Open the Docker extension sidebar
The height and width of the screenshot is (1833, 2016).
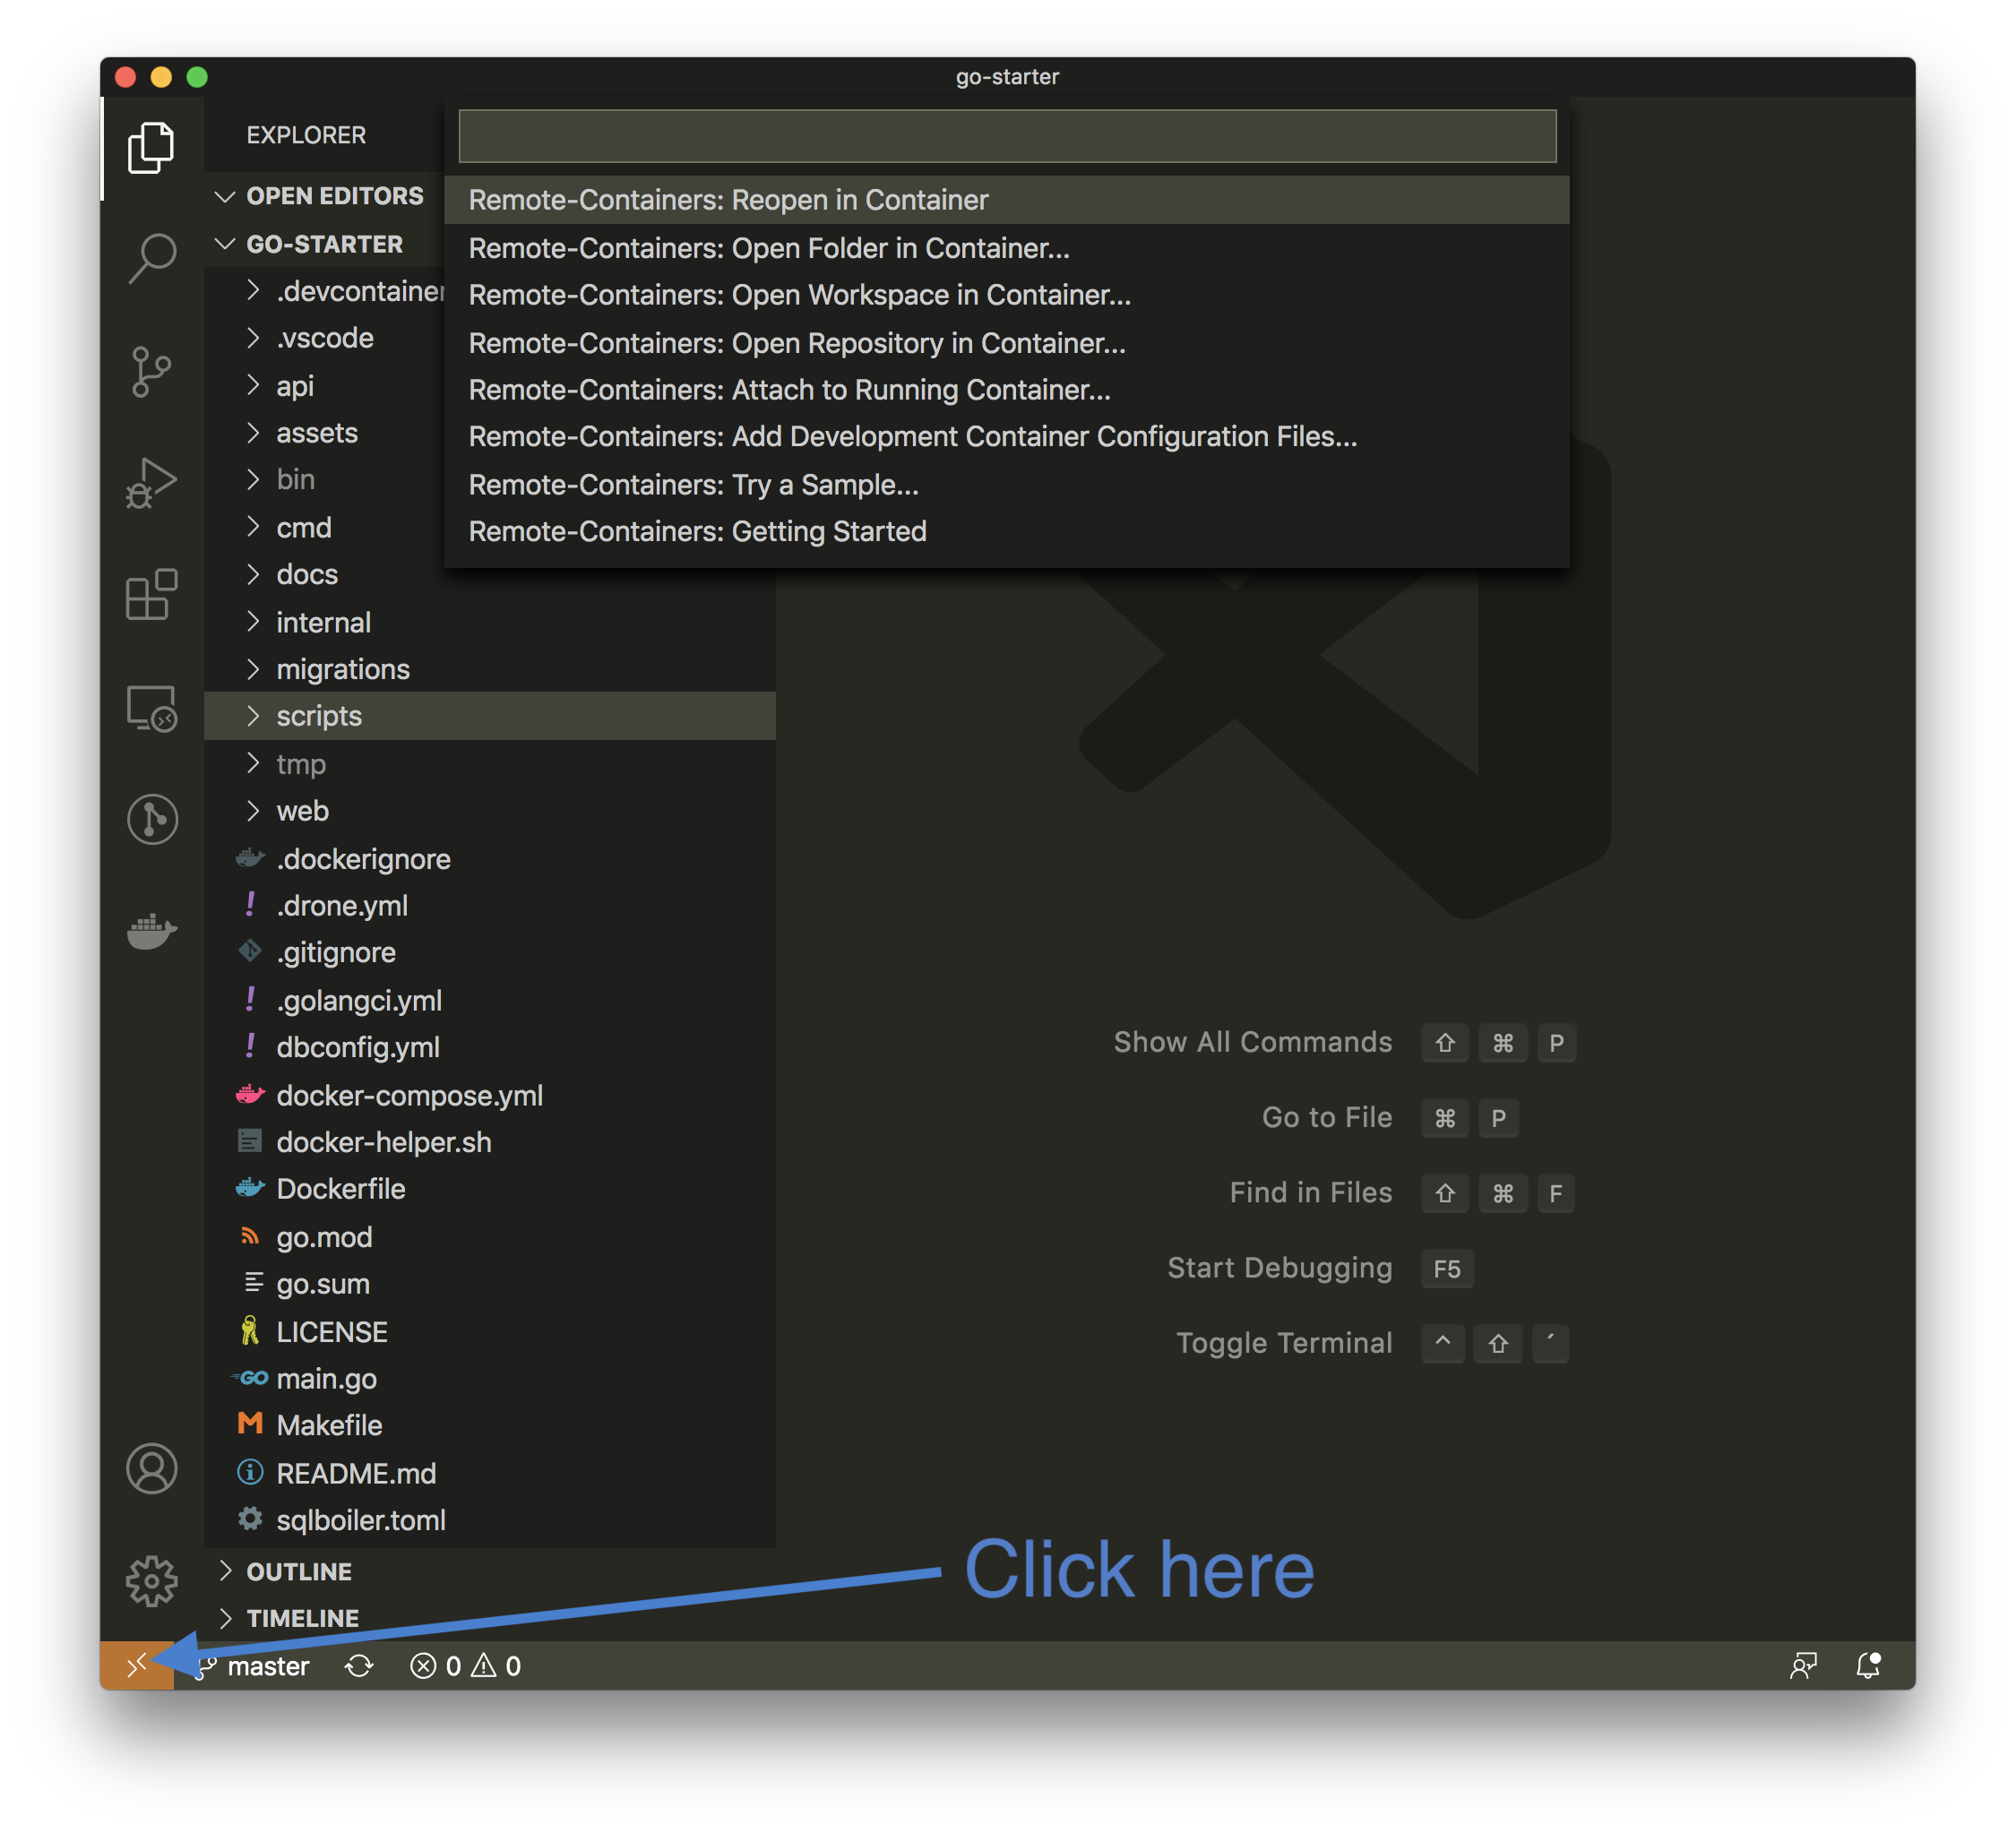(152, 932)
